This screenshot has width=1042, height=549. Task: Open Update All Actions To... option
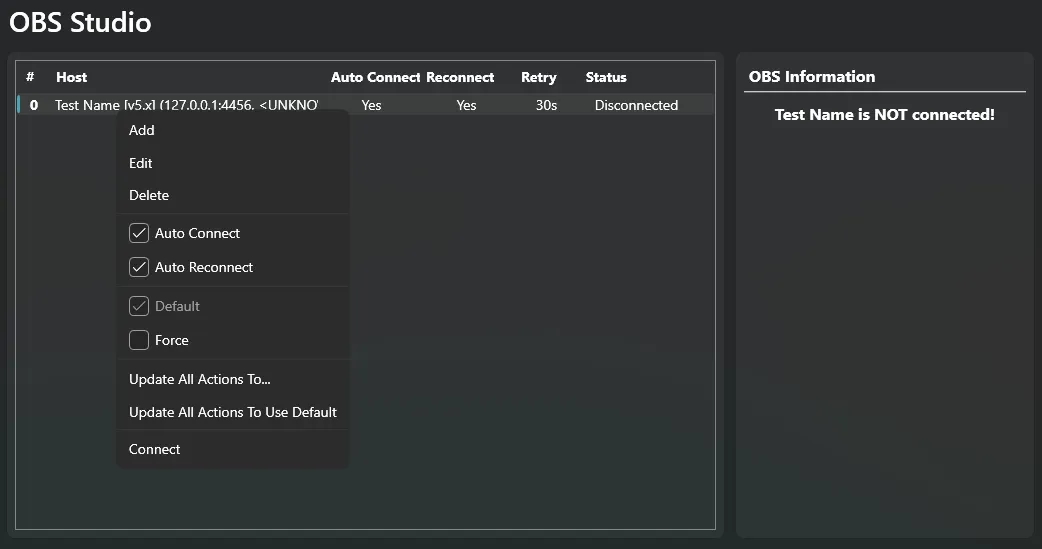pos(200,379)
